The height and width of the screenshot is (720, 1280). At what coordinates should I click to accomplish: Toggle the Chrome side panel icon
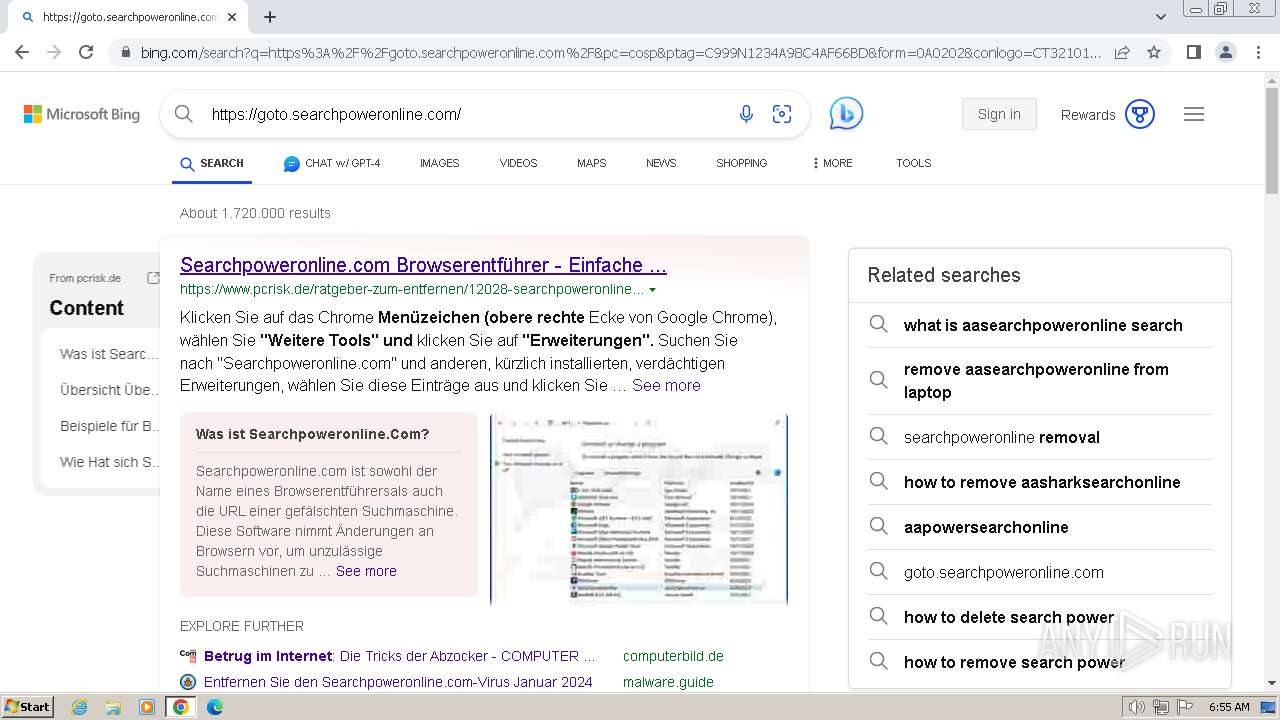1193,52
